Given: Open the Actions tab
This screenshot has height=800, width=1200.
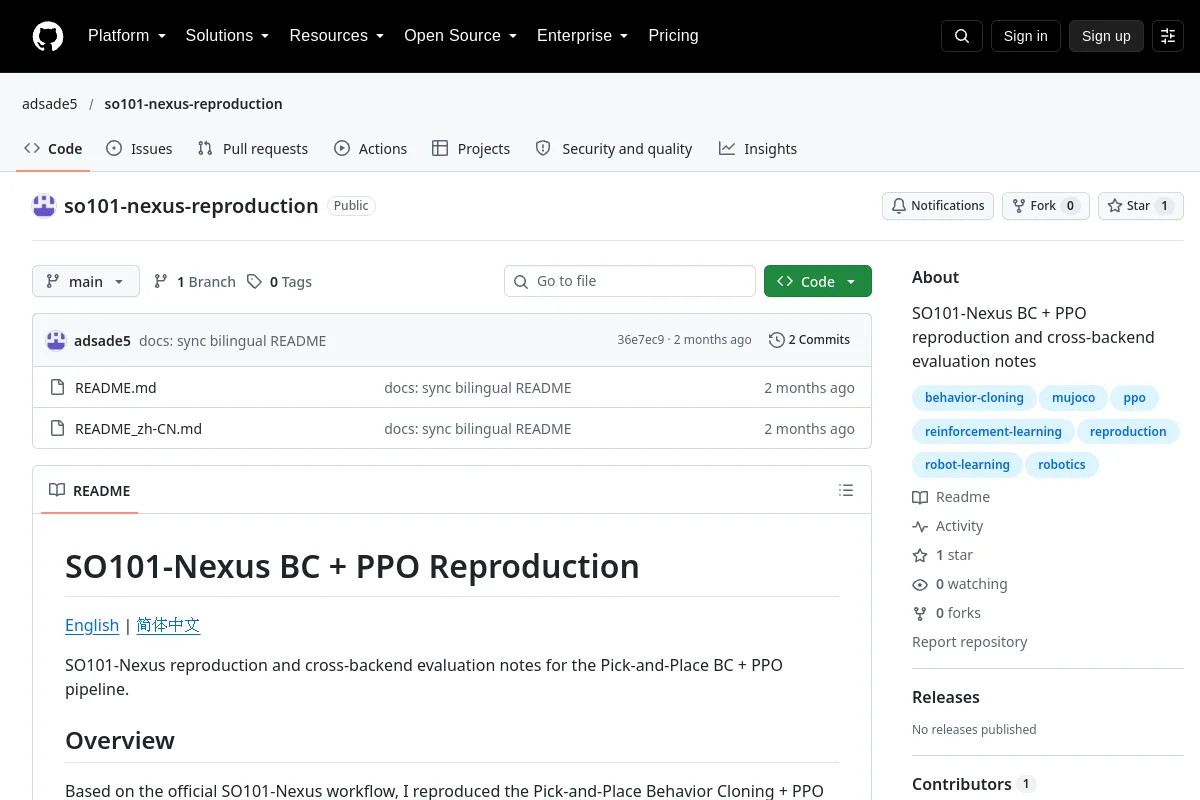Looking at the screenshot, I should [x=371, y=149].
